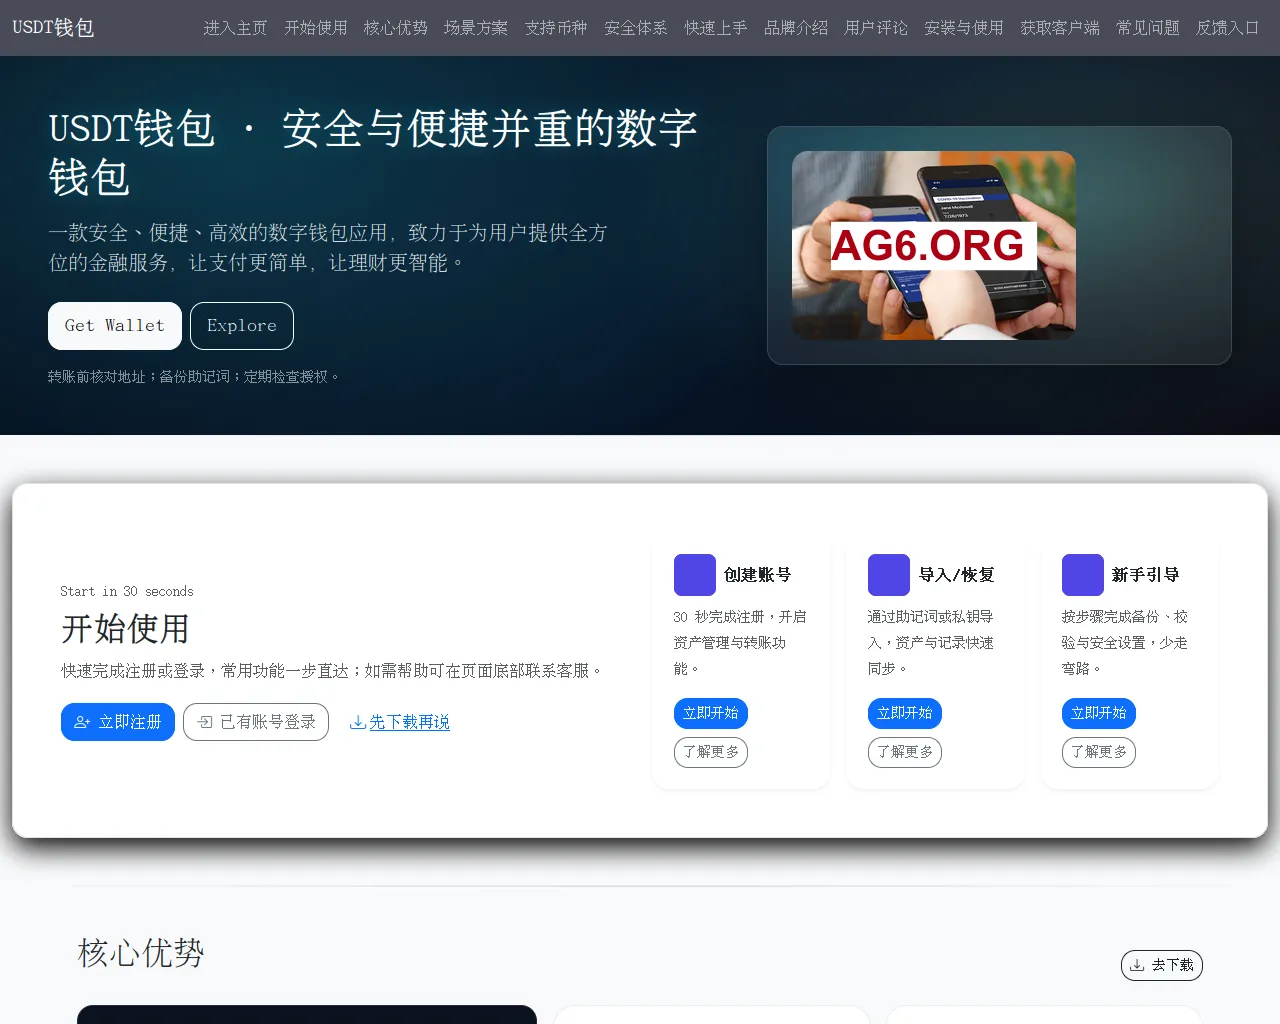1280x1024 pixels.
Task: Click the 导入/恢复 card title
Action: [x=957, y=575]
